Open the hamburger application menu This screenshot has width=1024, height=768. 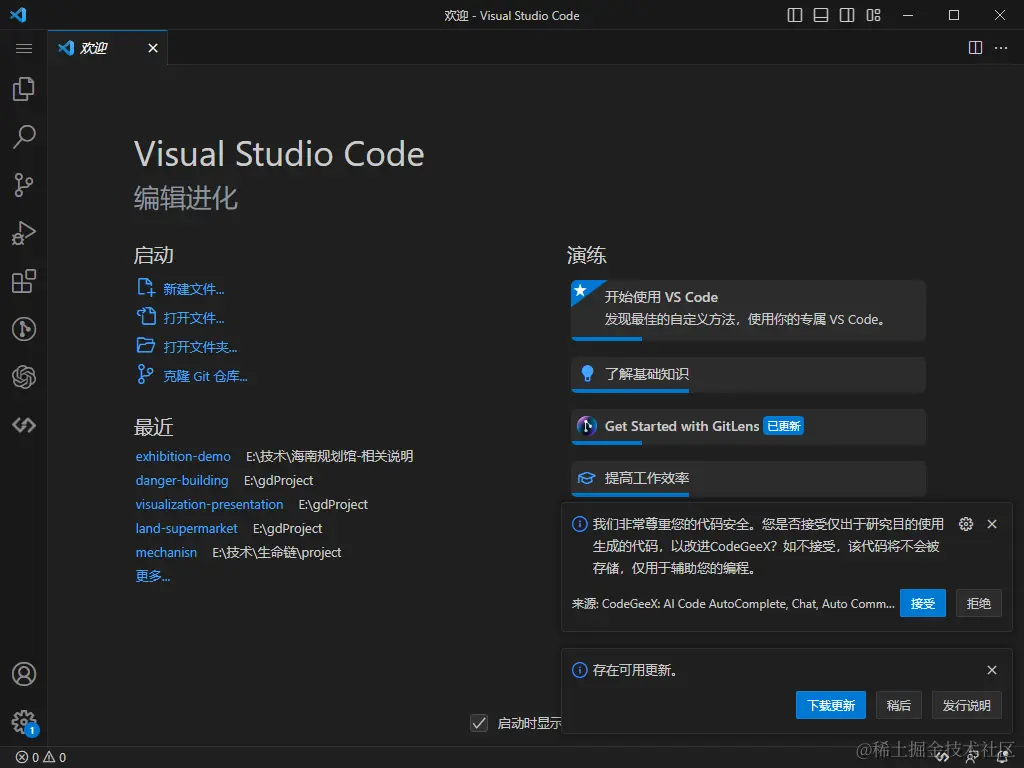(x=24, y=48)
